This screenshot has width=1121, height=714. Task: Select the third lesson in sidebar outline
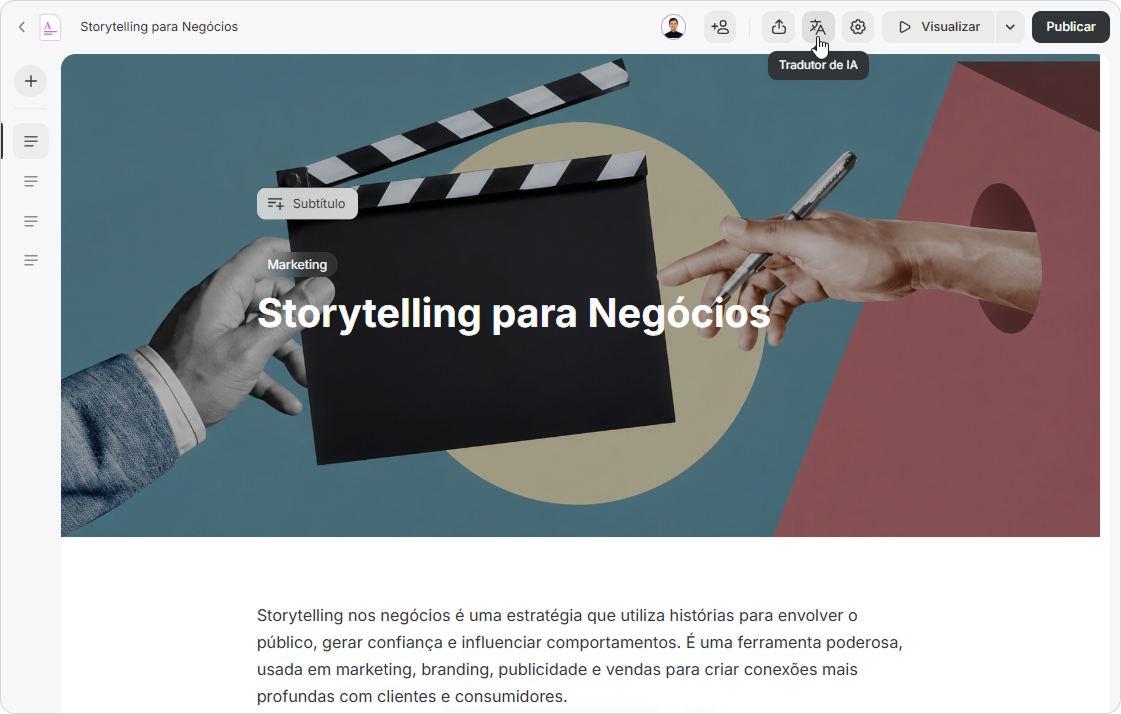point(31,221)
